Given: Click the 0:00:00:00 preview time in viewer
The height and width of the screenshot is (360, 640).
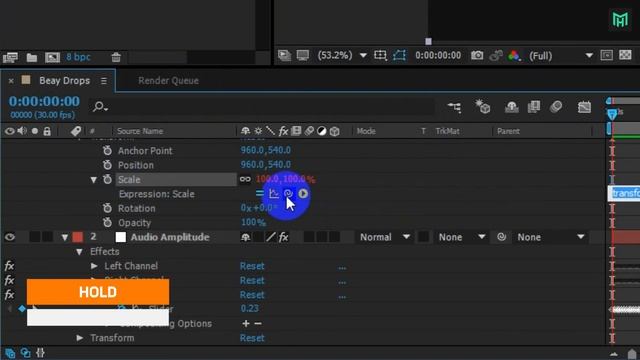Looking at the screenshot, I should 438,55.
